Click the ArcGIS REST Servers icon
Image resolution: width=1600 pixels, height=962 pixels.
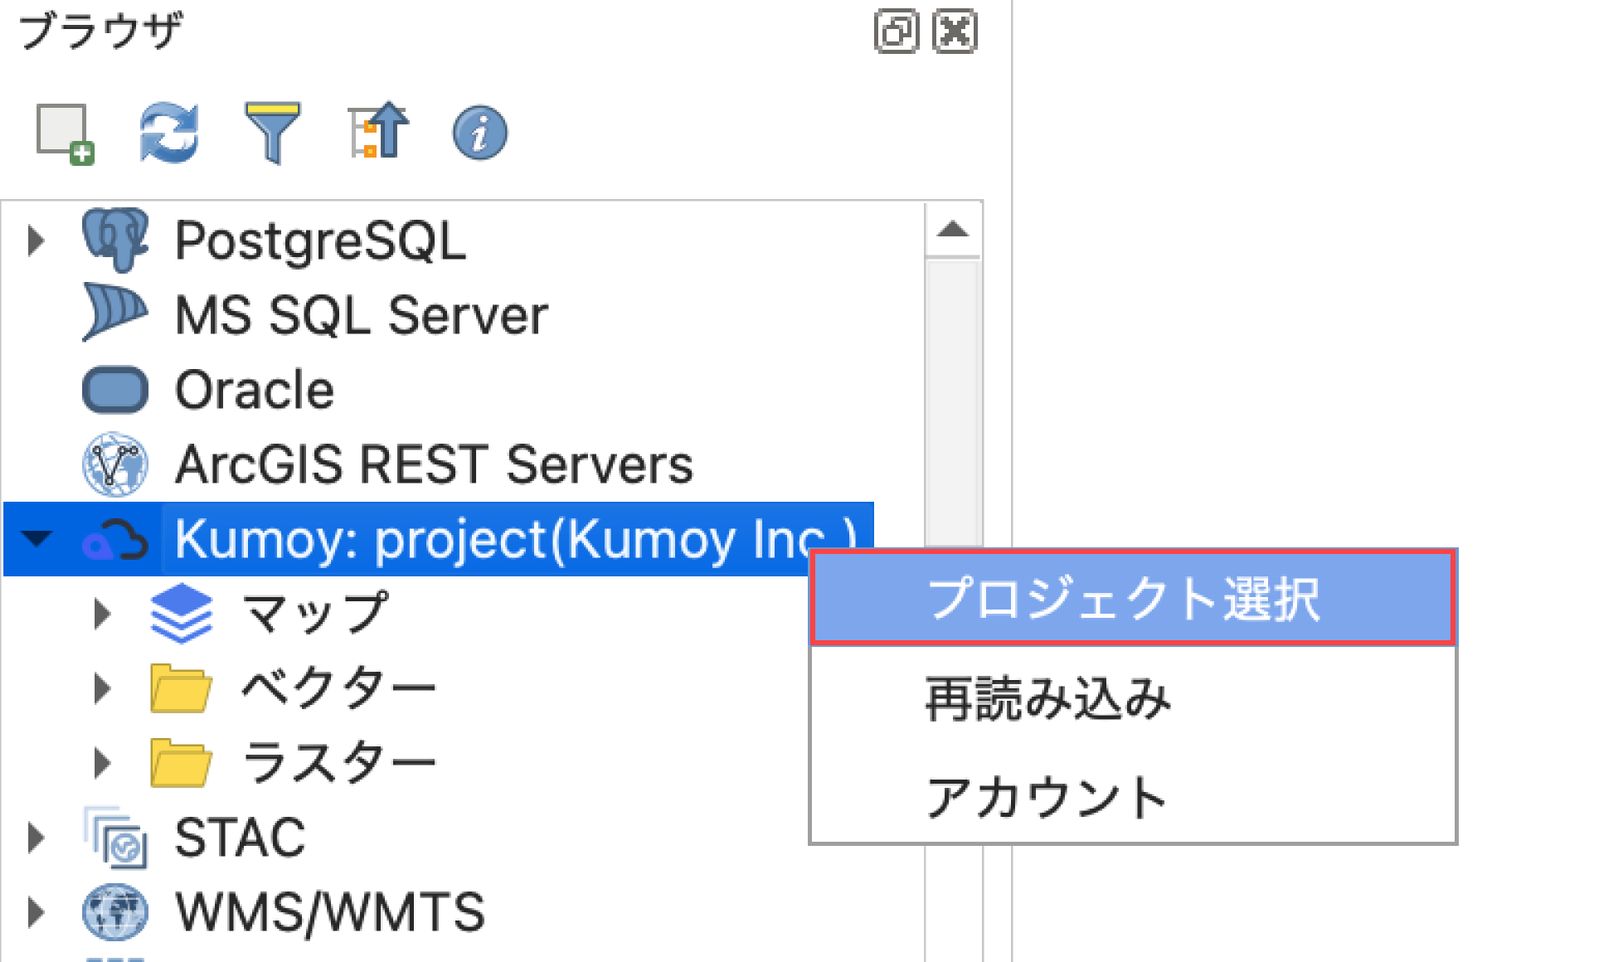click(115, 464)
